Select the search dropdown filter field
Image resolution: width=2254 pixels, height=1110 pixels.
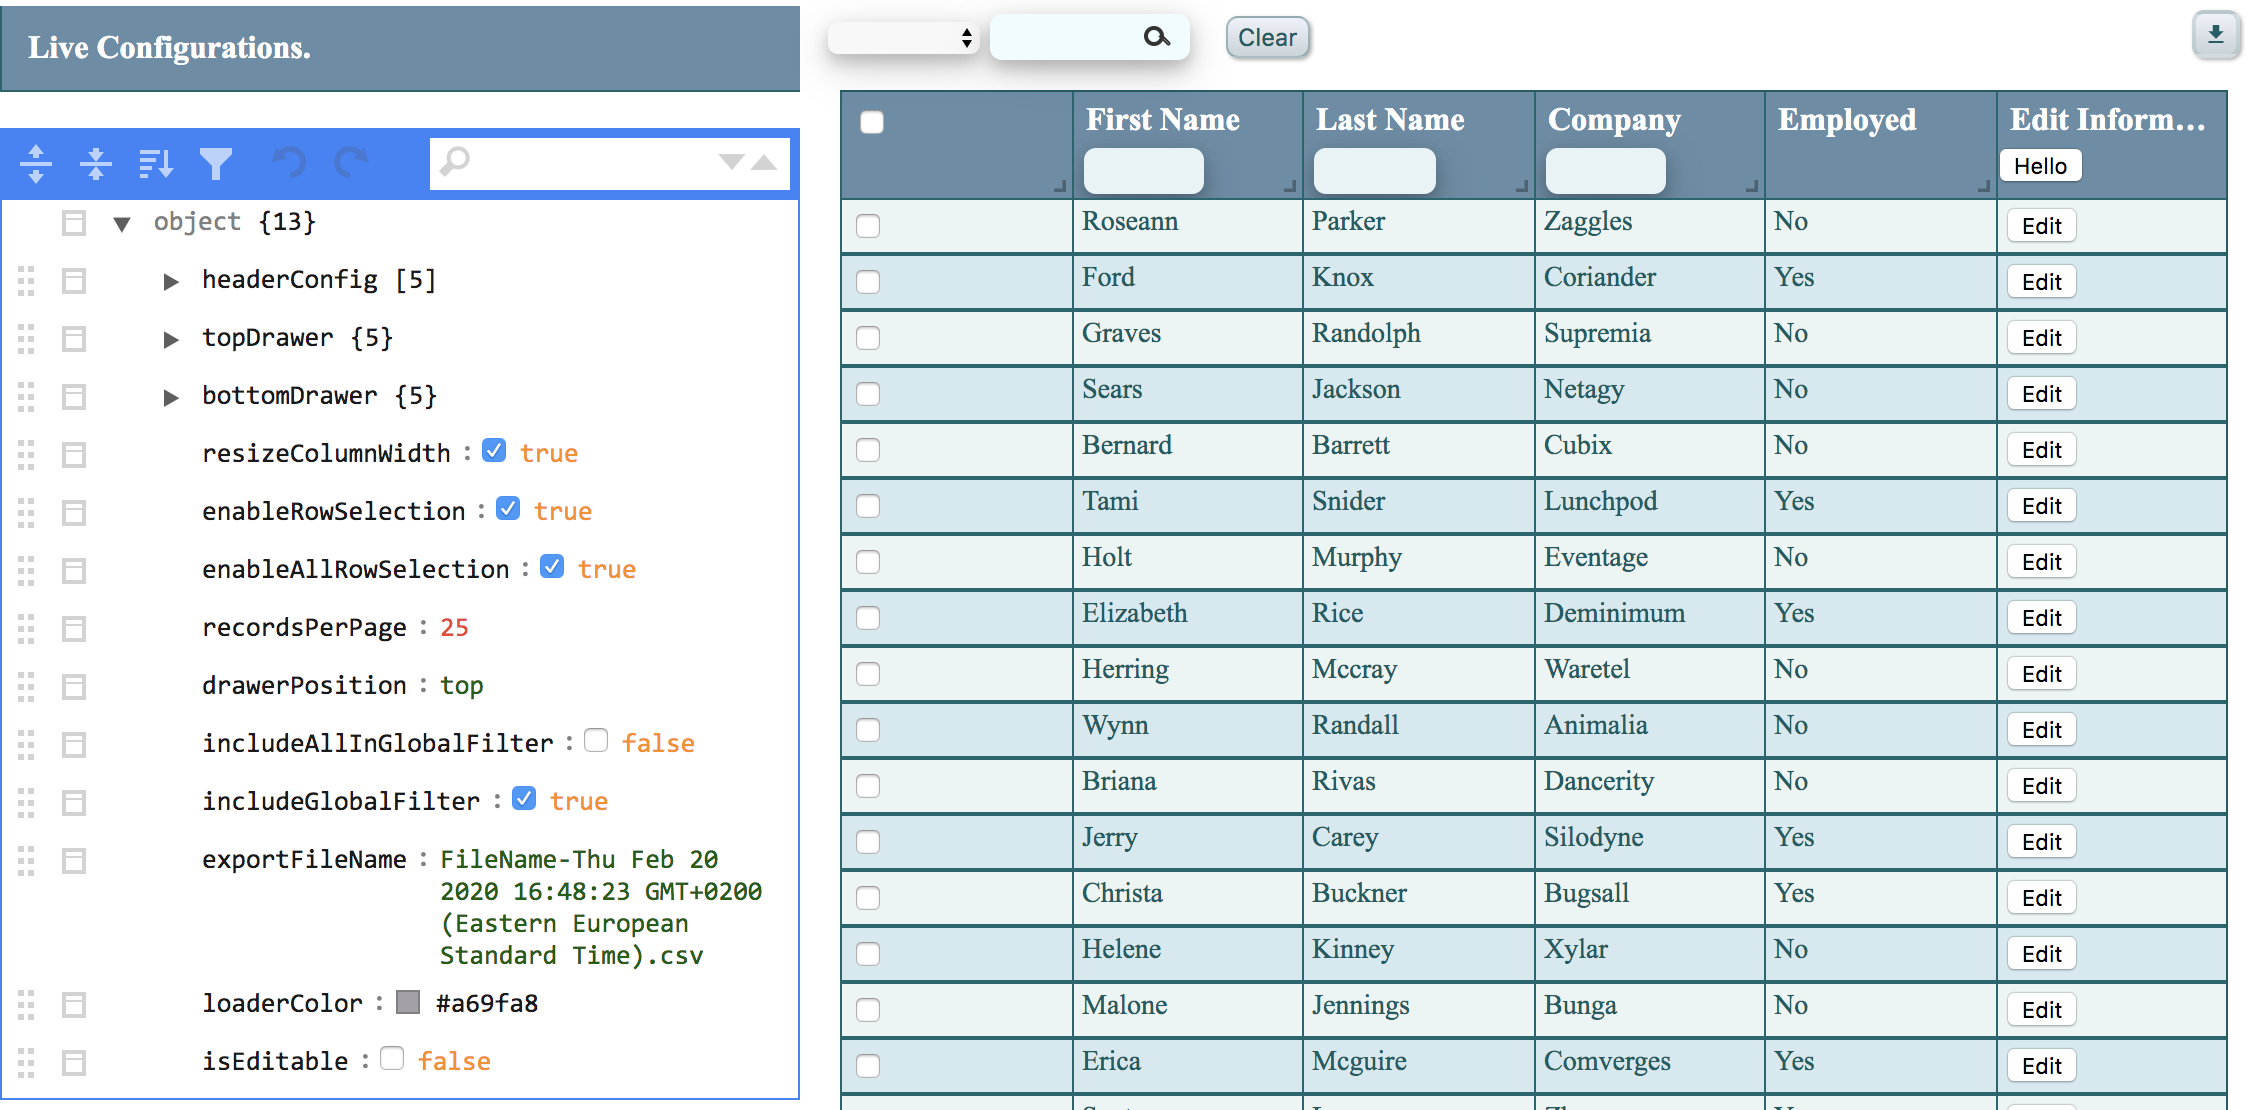point(906,36)
